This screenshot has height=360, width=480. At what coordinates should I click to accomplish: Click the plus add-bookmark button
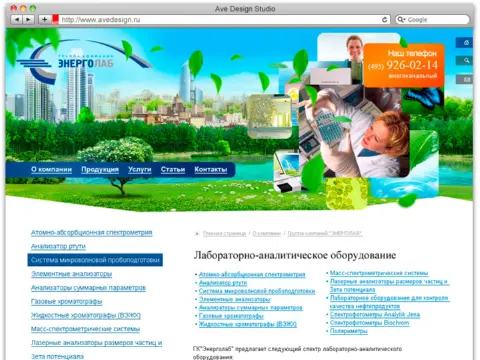pyautogui.click(x=44, y=20)
